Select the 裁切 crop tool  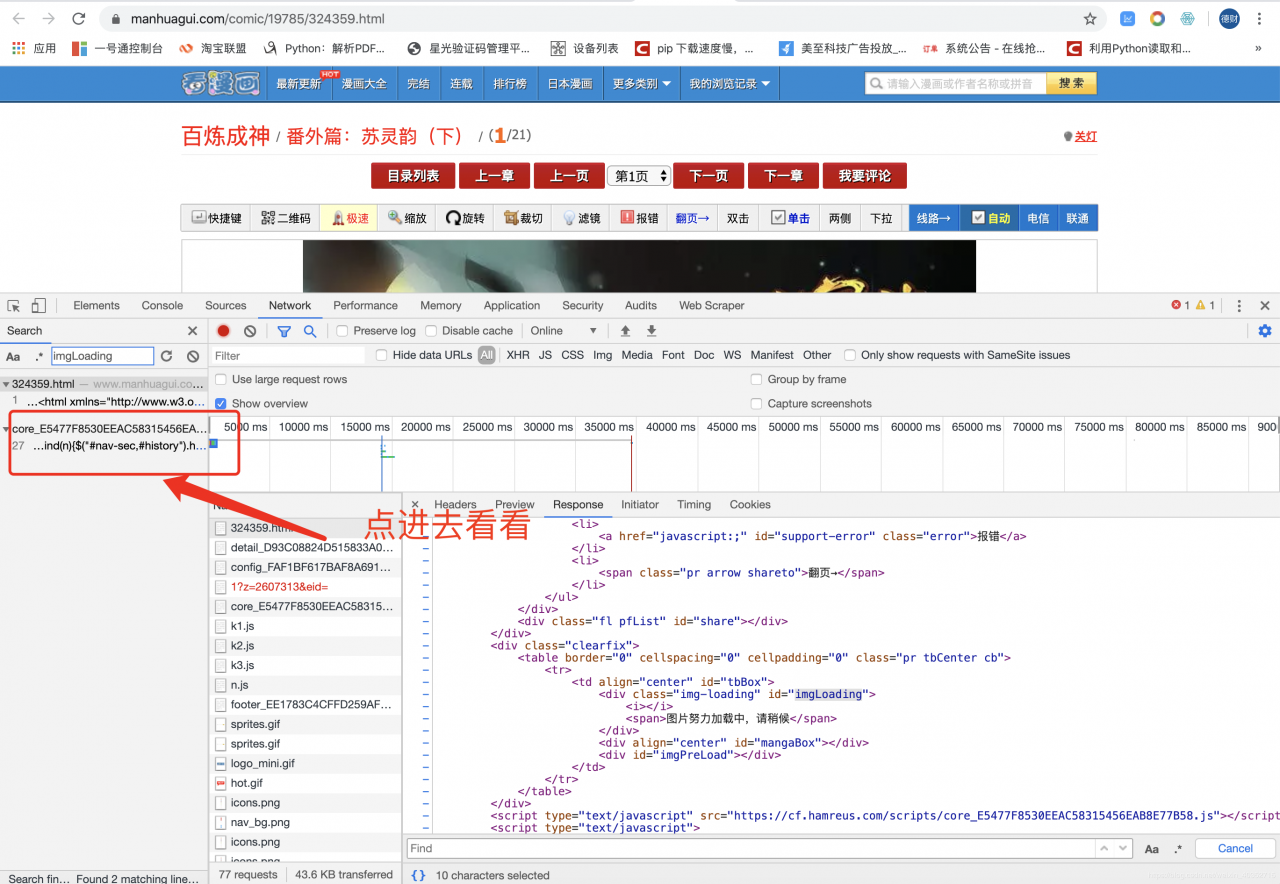[x=523, y=218]
